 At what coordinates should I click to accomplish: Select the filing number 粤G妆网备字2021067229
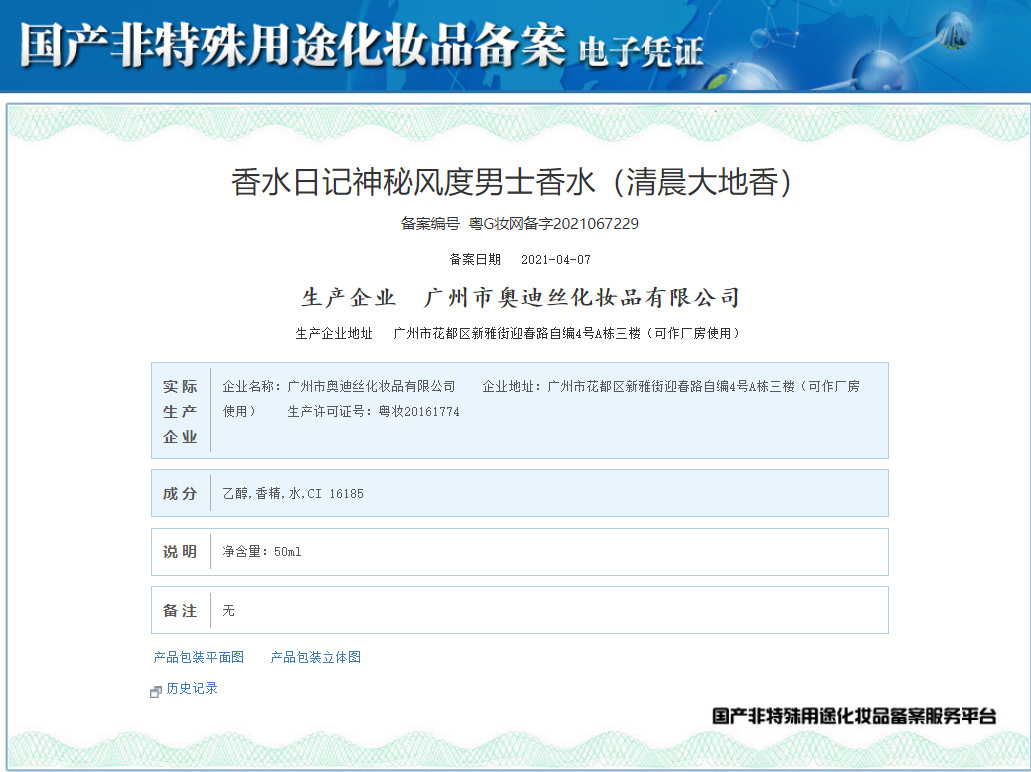coord(554,224)
